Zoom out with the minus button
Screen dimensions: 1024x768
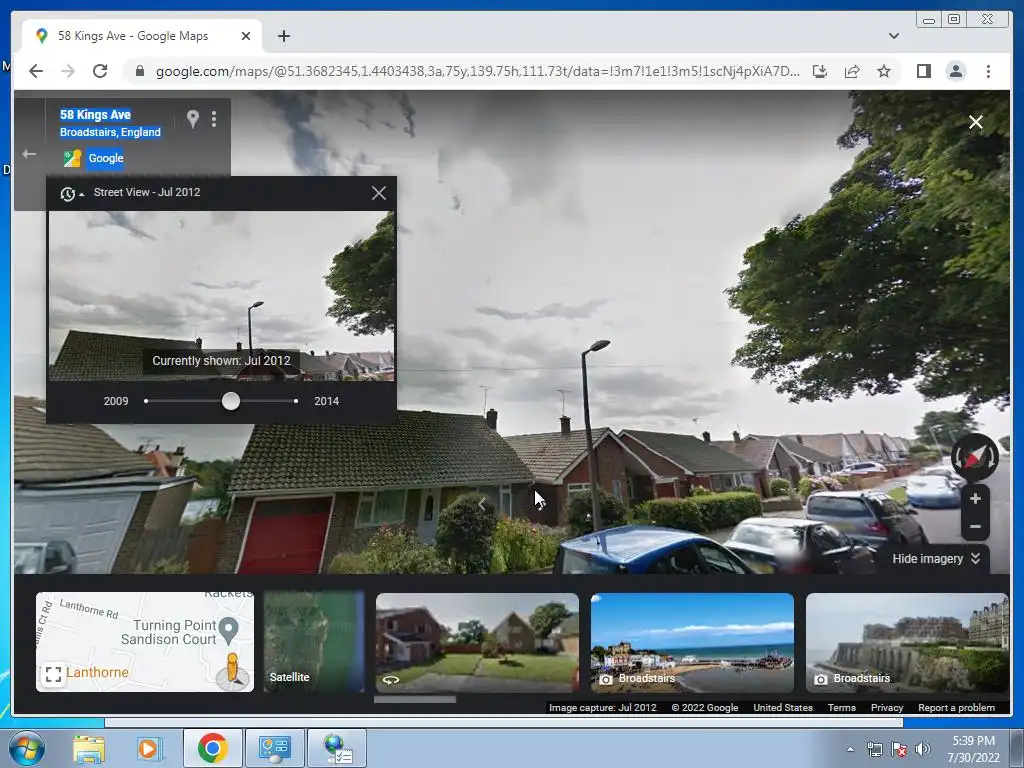point(975,526)
